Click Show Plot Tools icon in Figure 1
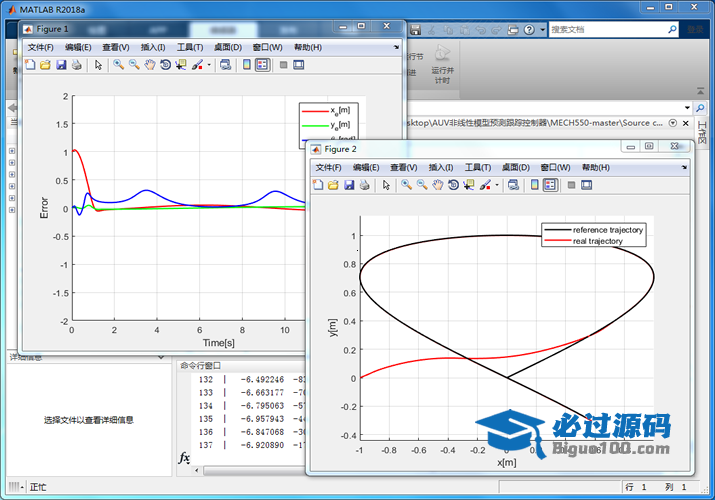 coord(299,65)
